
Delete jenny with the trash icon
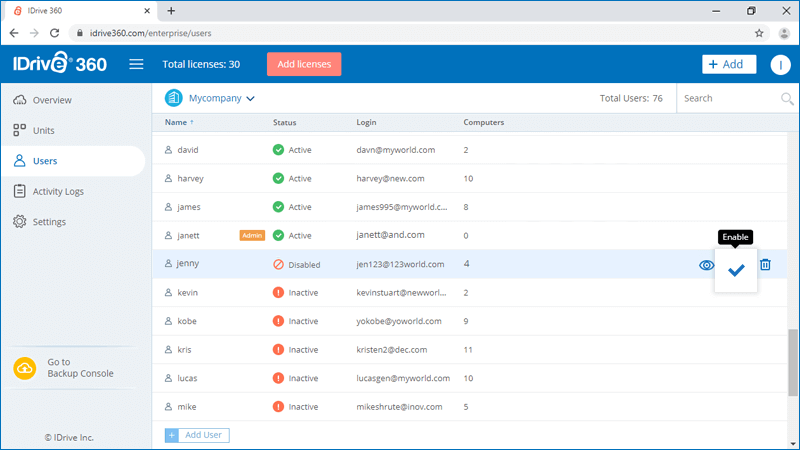point(765,264)
